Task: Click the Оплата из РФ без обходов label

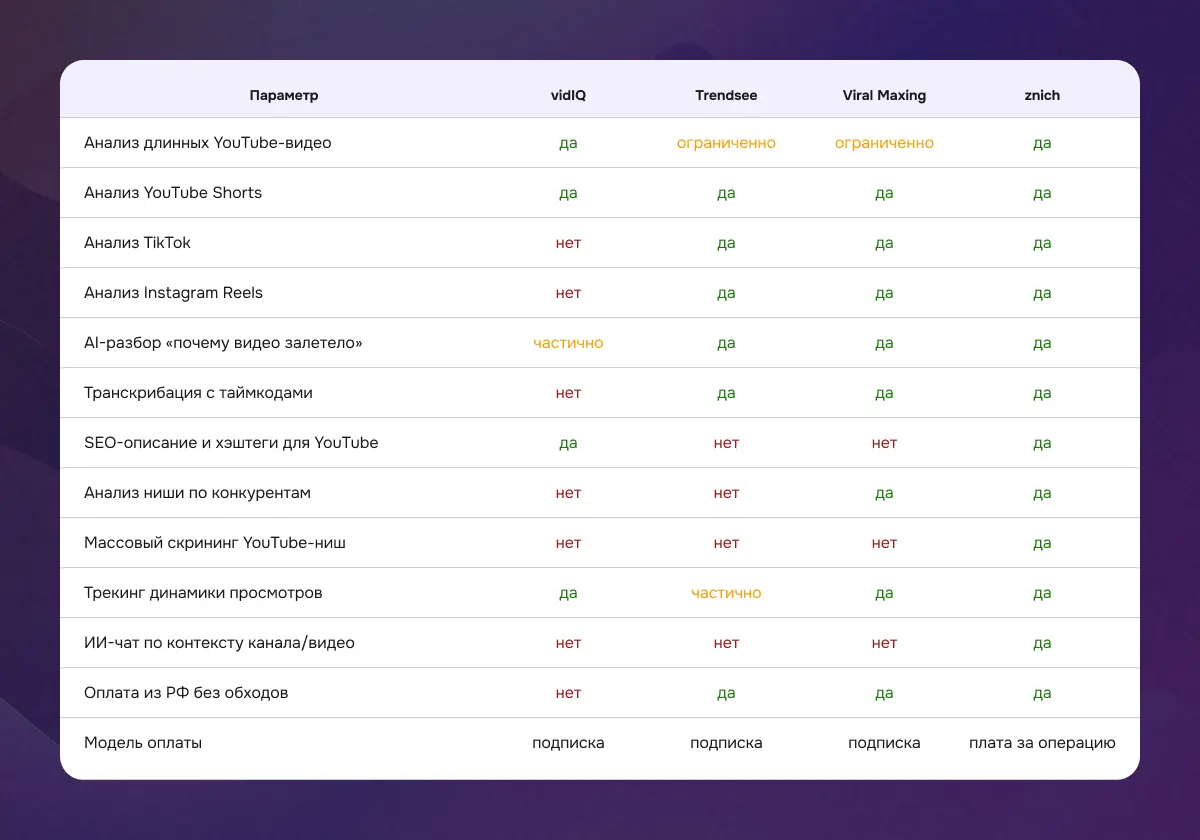Action: click(186, 693)
